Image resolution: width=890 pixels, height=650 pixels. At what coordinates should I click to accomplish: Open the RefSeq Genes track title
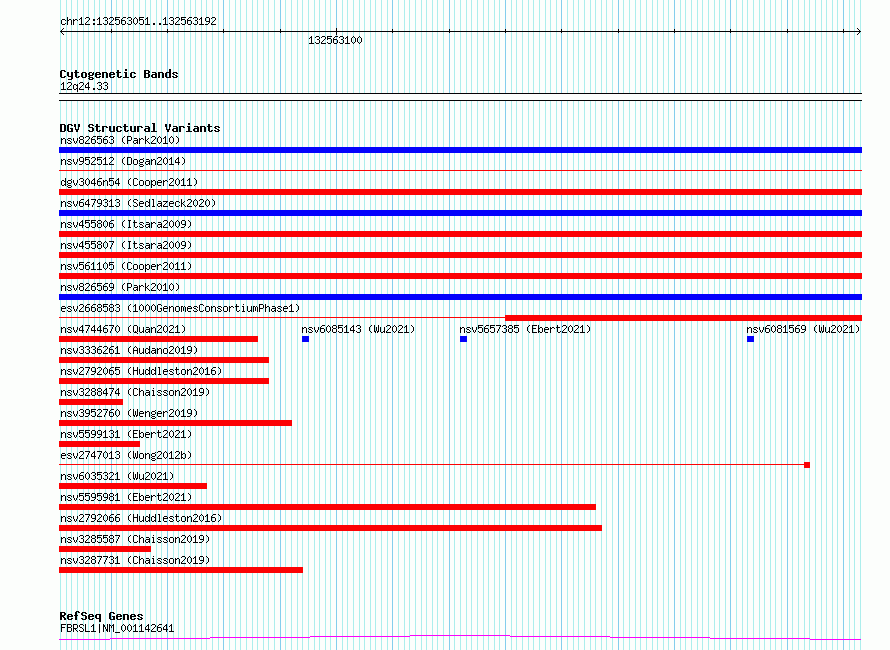(x=101, y=616)
